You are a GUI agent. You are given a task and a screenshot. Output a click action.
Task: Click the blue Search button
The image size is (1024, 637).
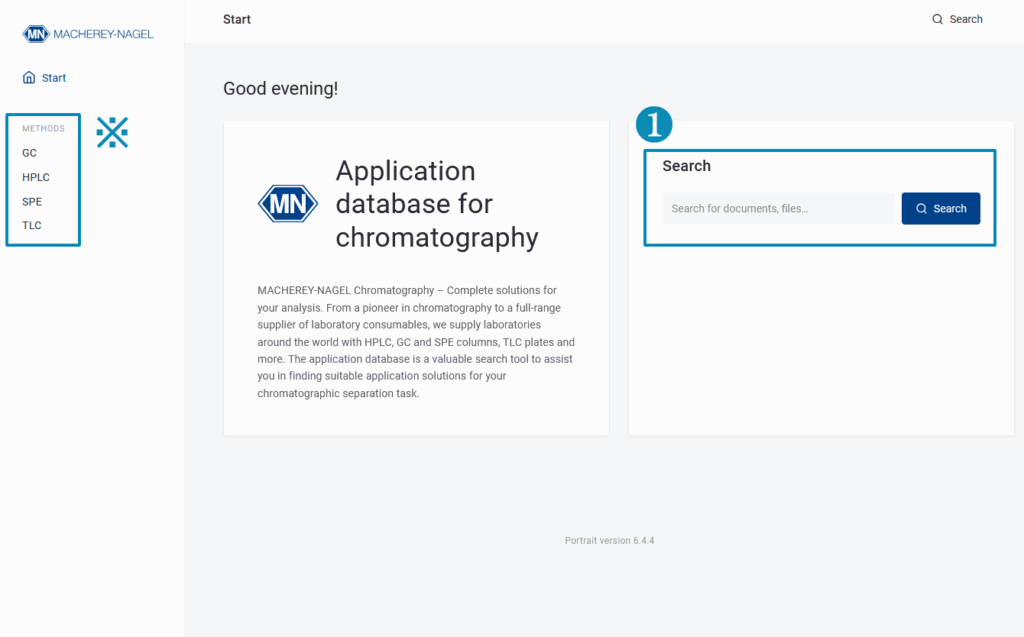(940, 208)
